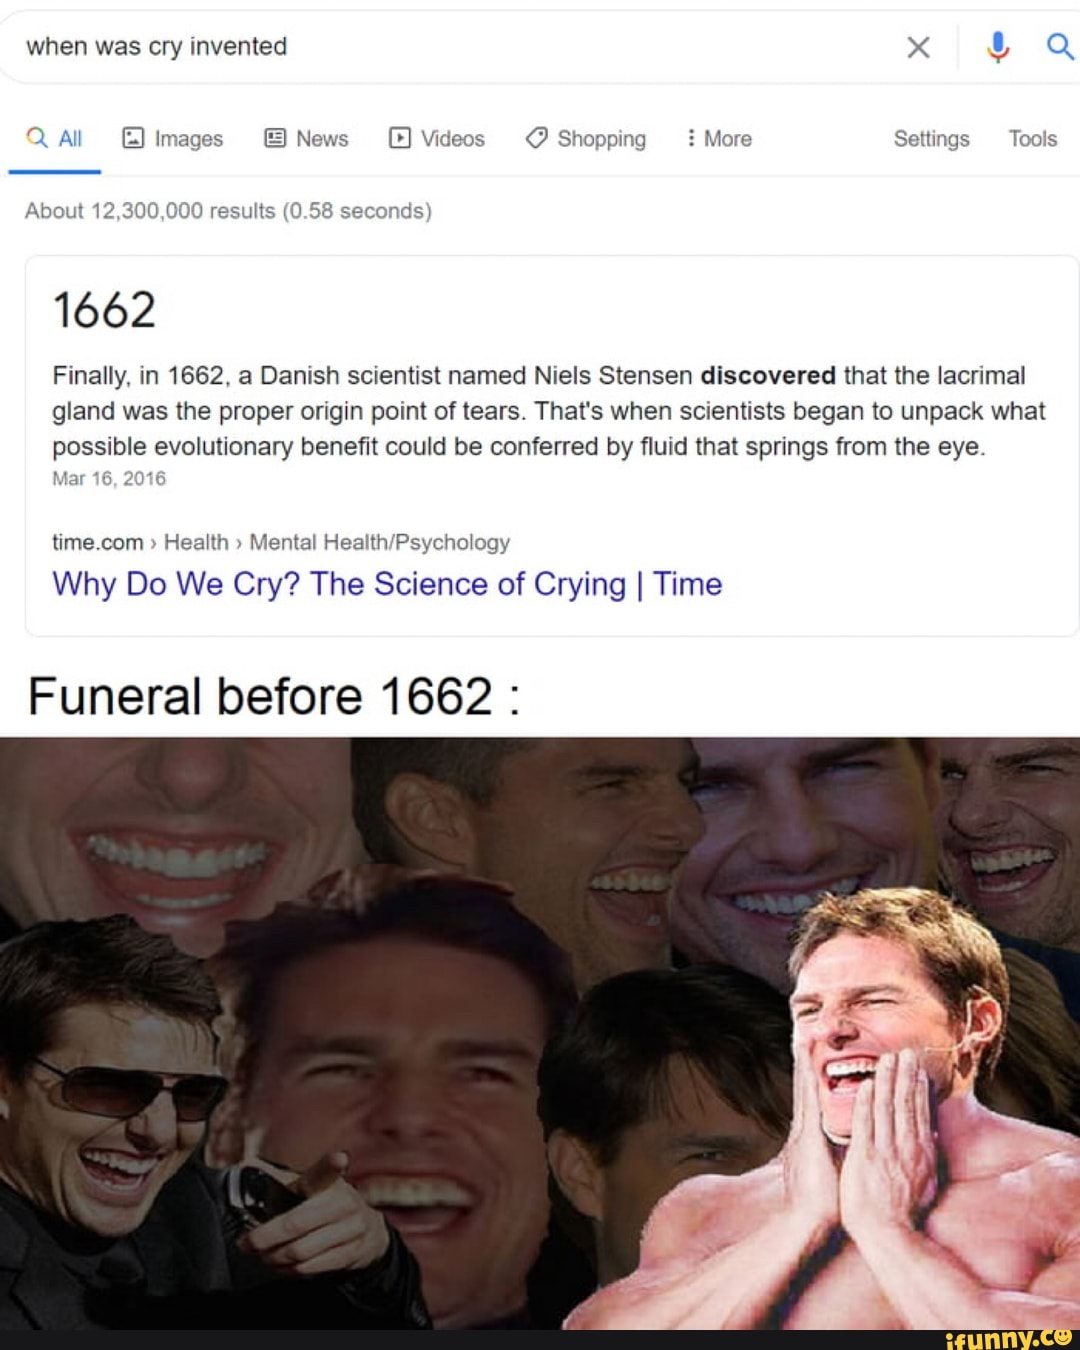Click the iFunny.co watermark logo
1080x1350 pixels.
point(1008,1338)
